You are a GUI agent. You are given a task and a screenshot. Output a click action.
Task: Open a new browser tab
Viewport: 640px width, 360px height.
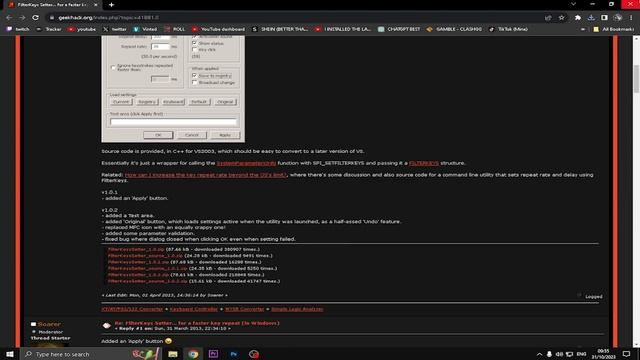click(x=111, y=5)
